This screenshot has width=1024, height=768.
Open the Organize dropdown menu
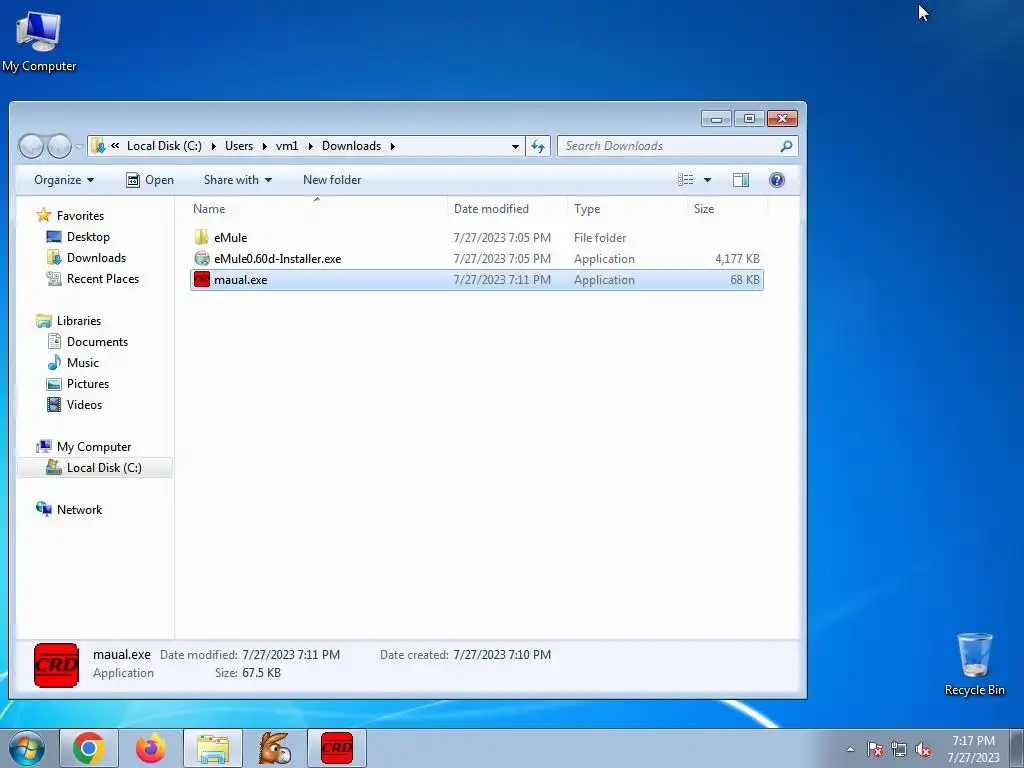63,180
